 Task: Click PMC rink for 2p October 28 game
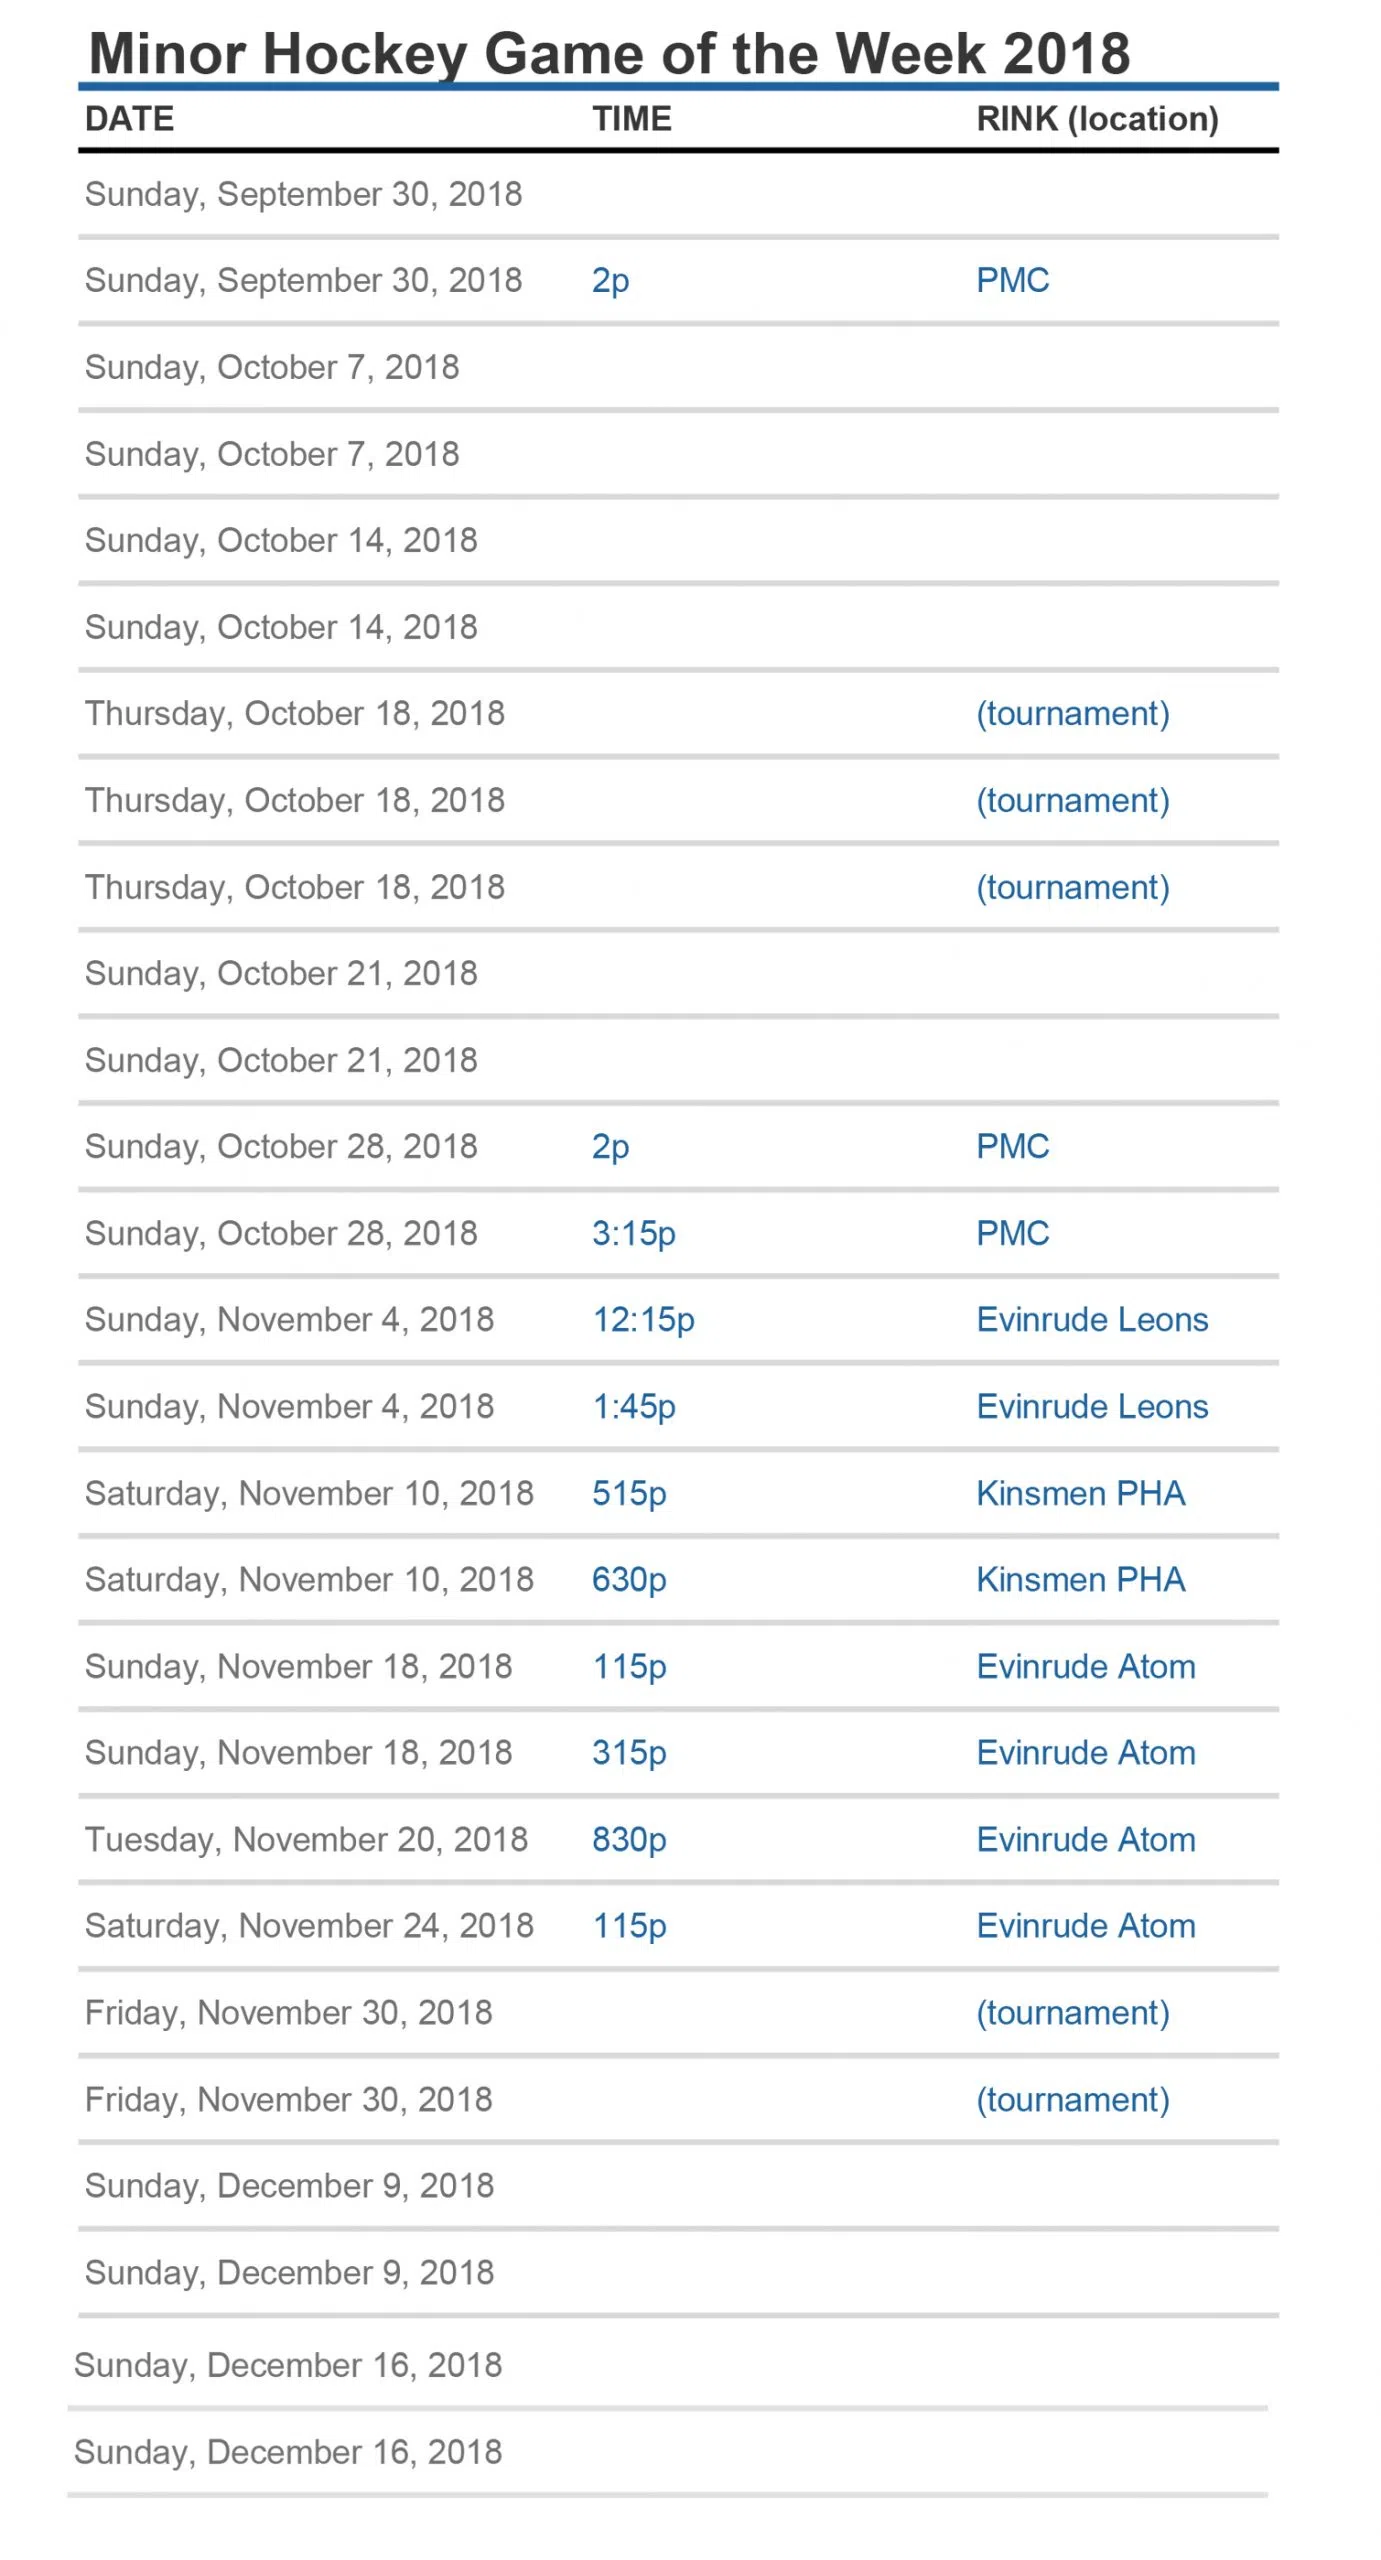pos(1012,1146)
